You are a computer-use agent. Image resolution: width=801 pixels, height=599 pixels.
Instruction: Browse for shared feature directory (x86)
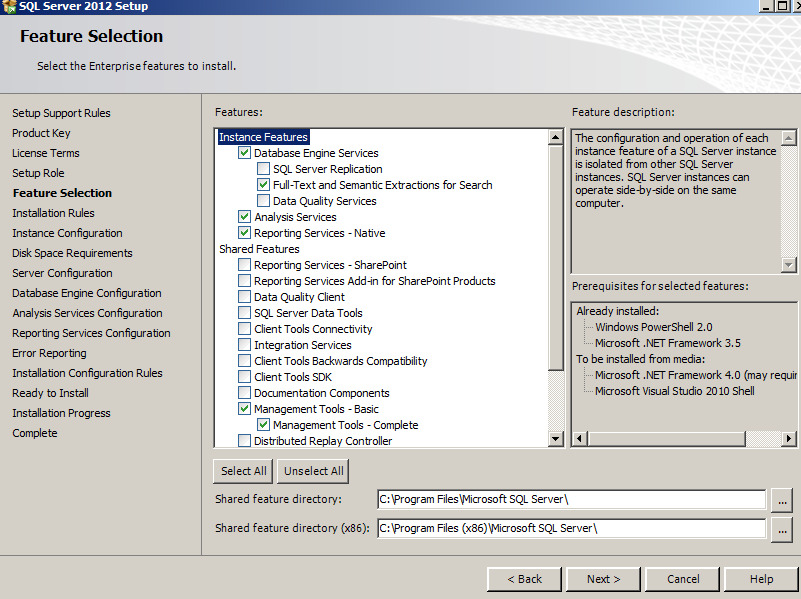[x=782, y=529]
